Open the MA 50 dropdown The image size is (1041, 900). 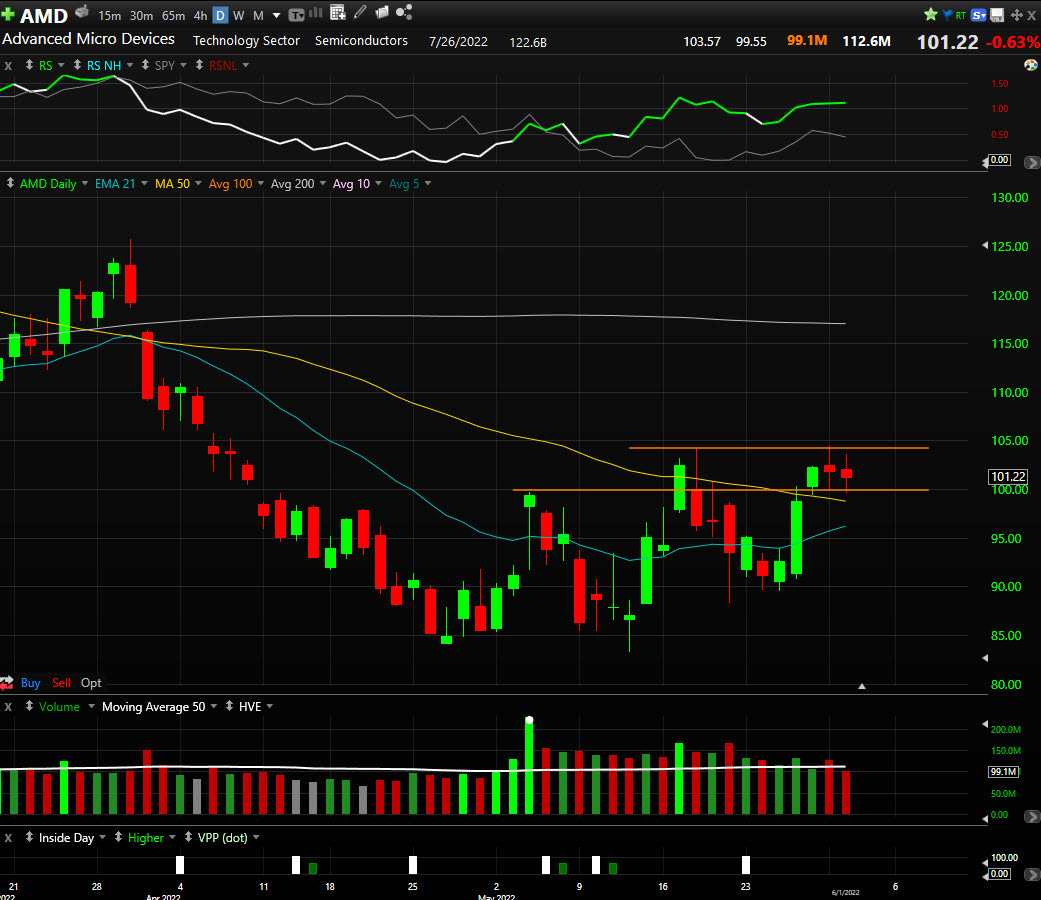[x=198, y=183]
